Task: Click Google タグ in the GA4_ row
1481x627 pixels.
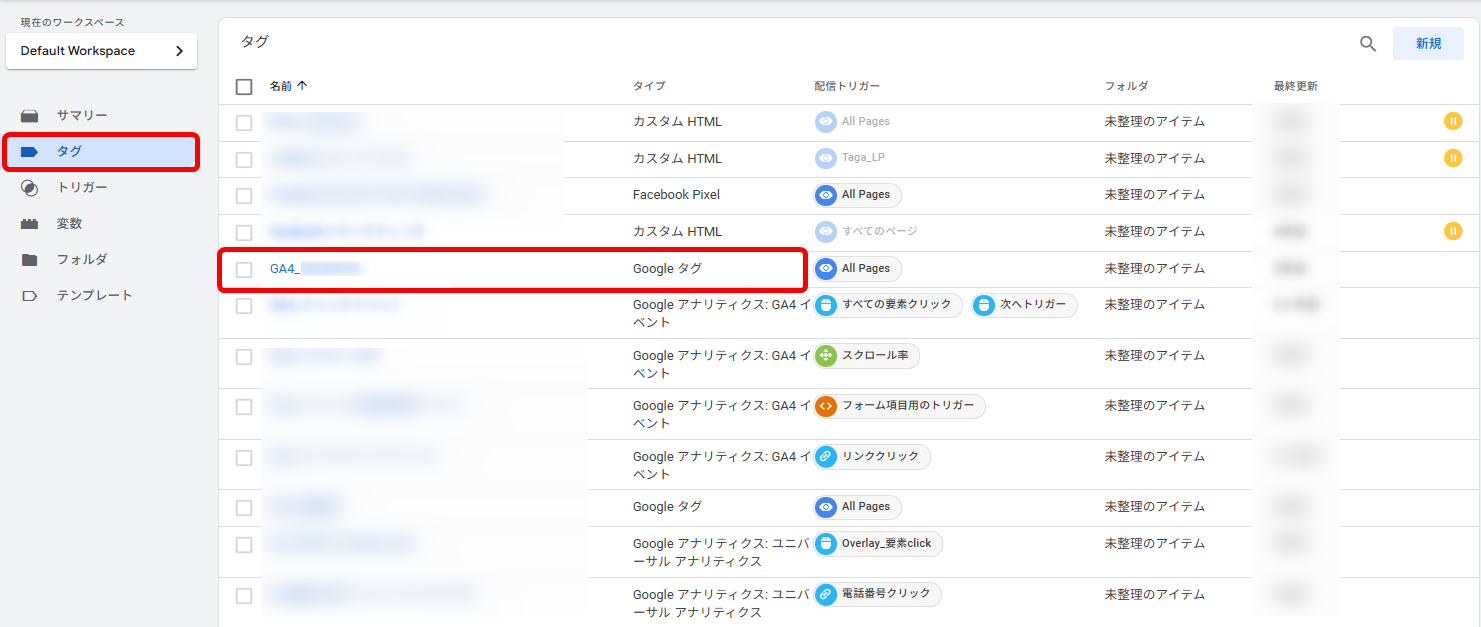Action: 667,269
